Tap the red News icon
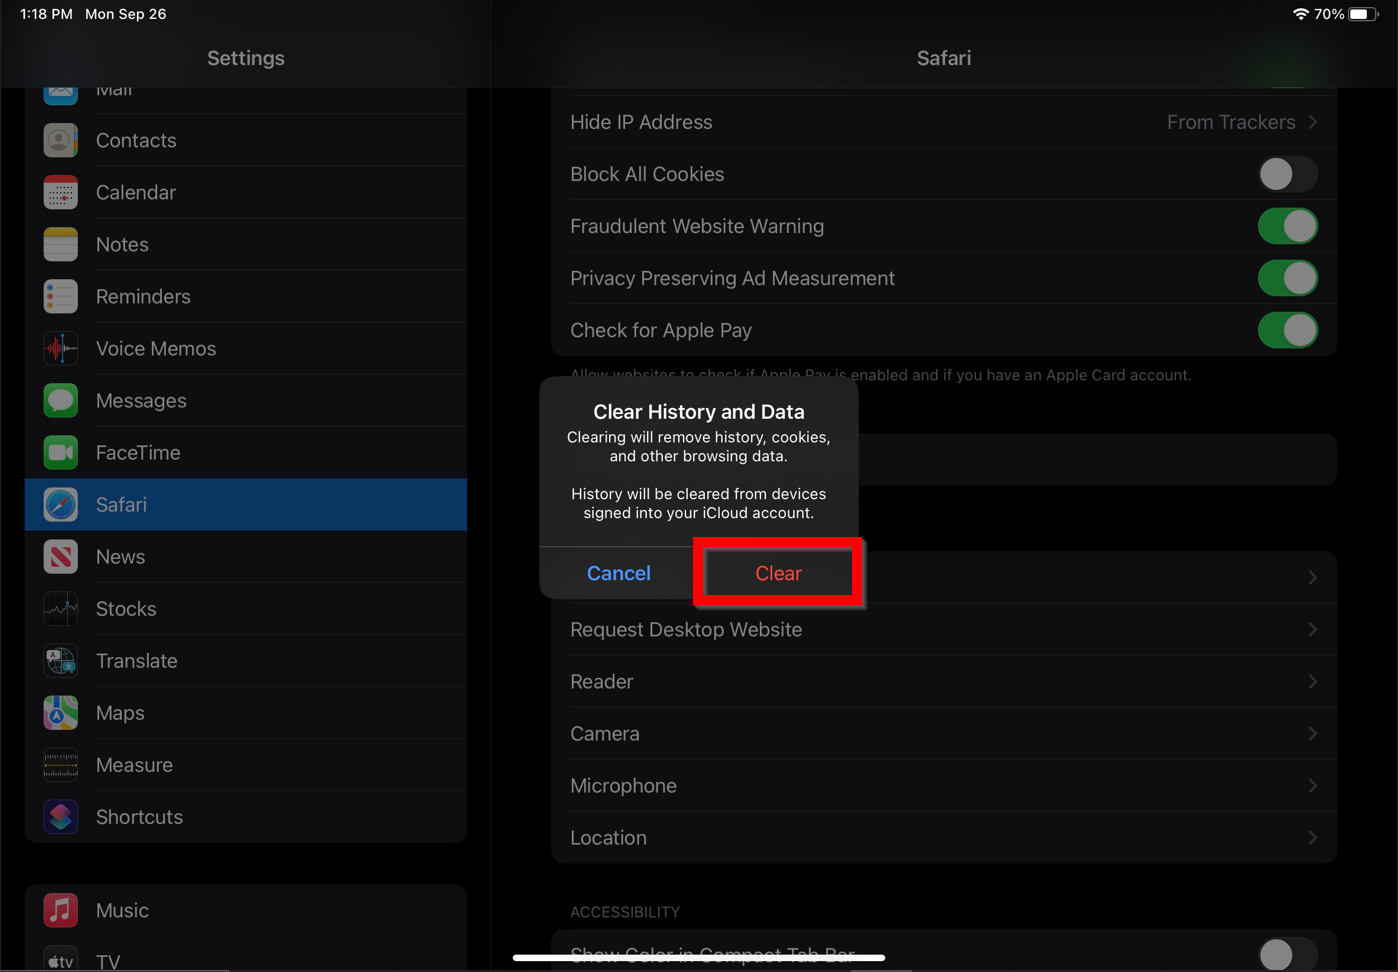 [60, 557]
